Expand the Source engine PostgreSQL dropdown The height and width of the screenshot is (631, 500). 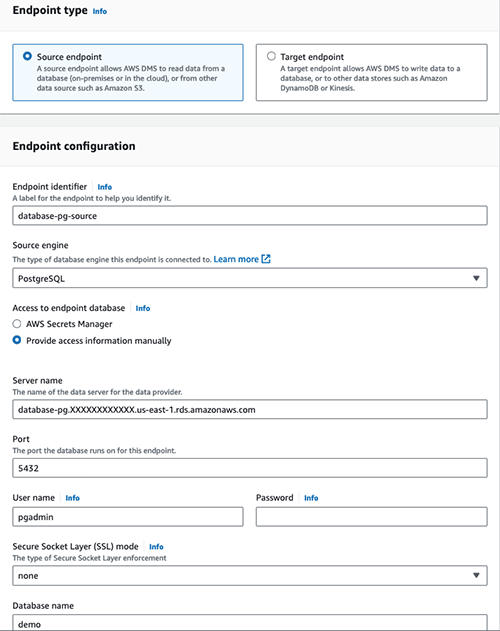pyautogui.click(x=250, y=278)
